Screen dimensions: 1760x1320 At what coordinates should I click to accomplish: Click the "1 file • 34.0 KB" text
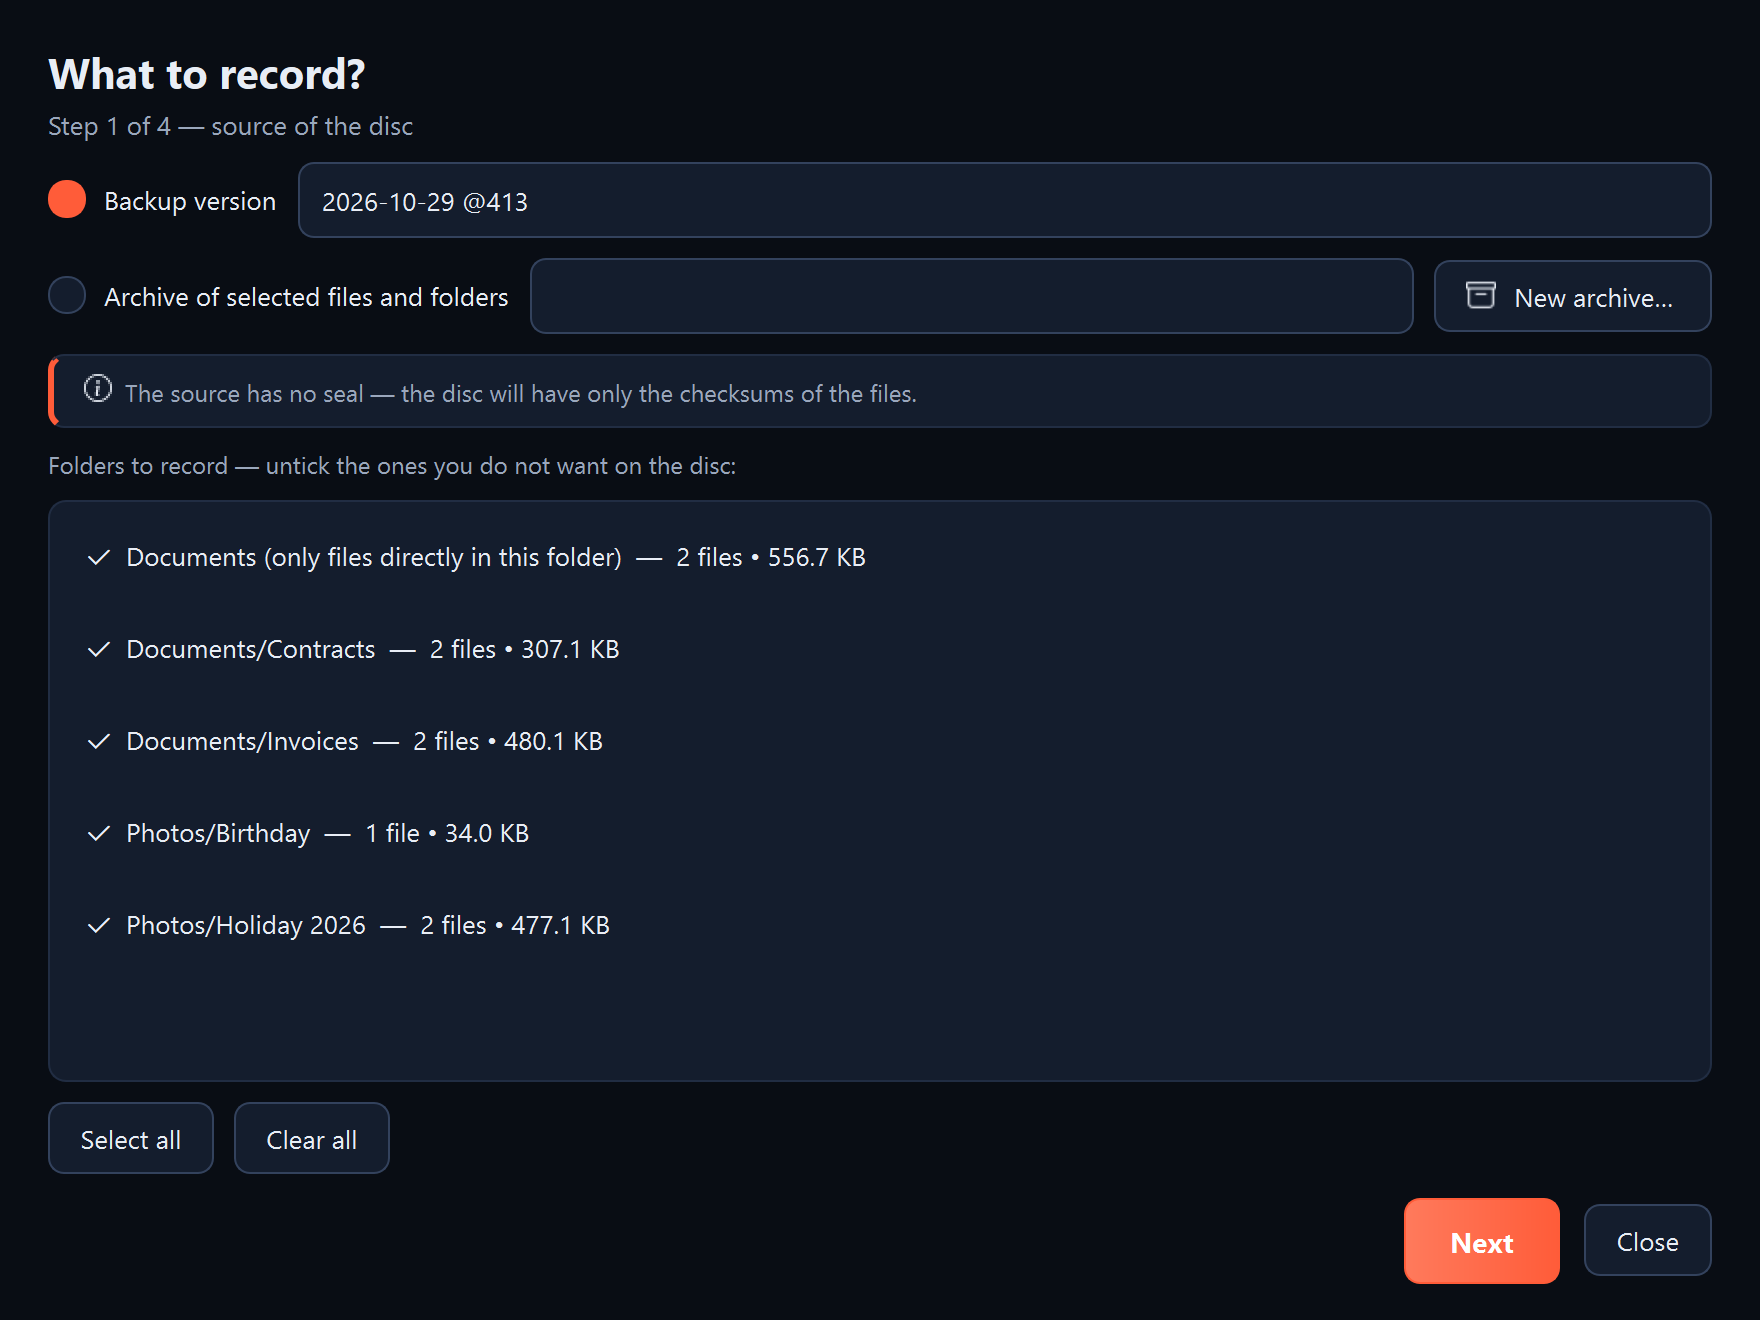447,833
